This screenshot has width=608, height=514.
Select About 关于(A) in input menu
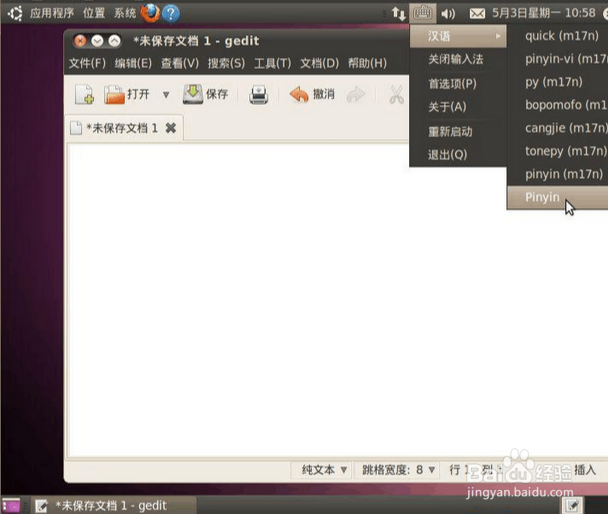[x=458, y=107]
